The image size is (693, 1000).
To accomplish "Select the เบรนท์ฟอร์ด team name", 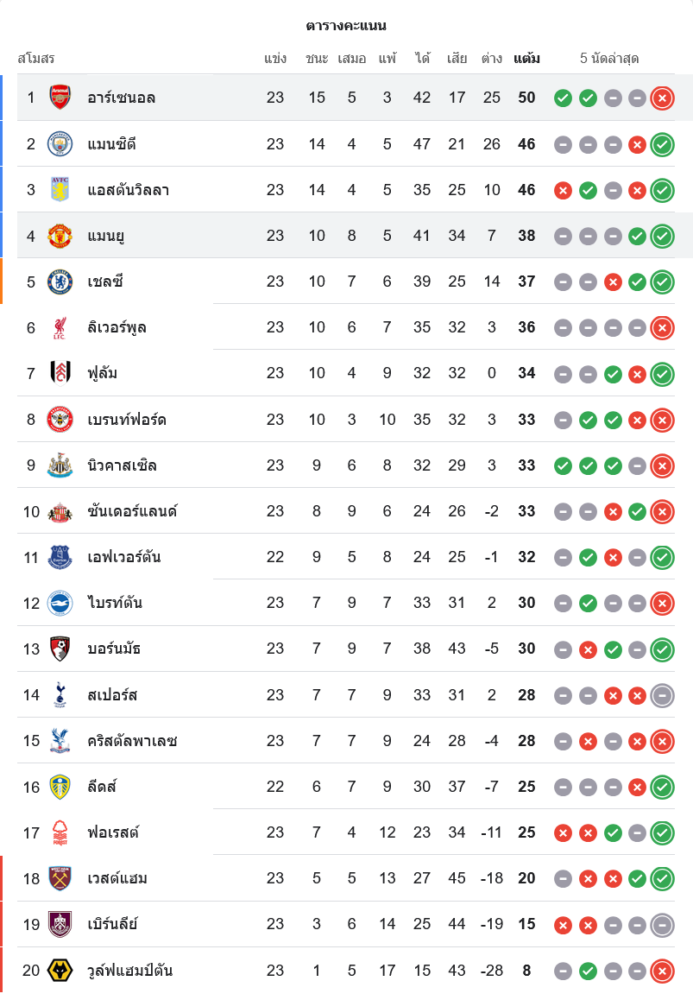I will click(x=127, y=419).
